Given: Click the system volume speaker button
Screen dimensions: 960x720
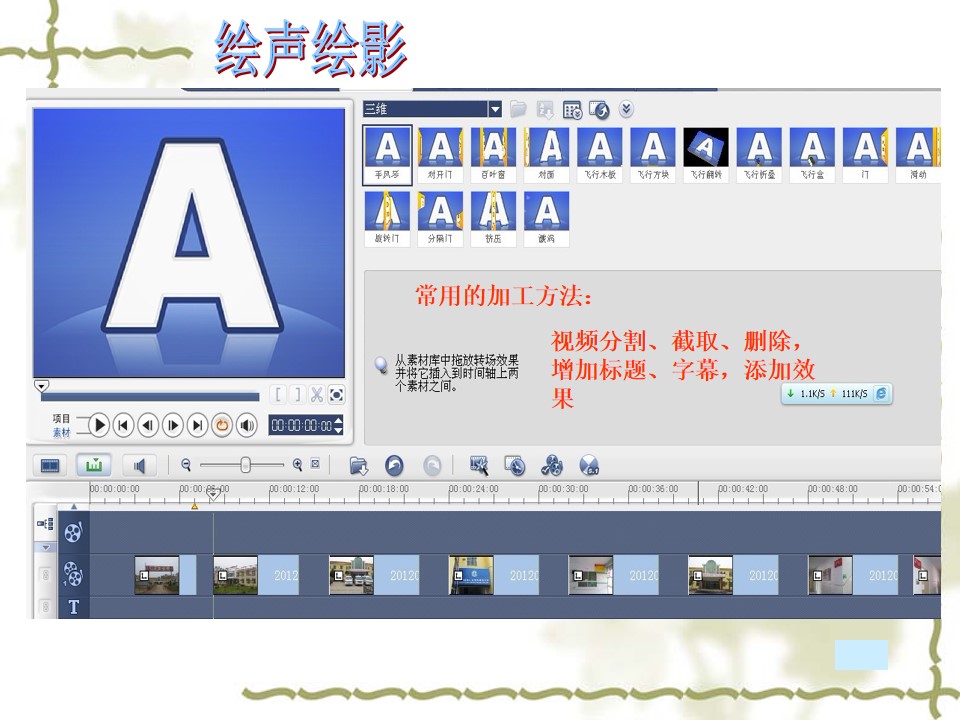Looking at the screenshot, I should point(246,425).
